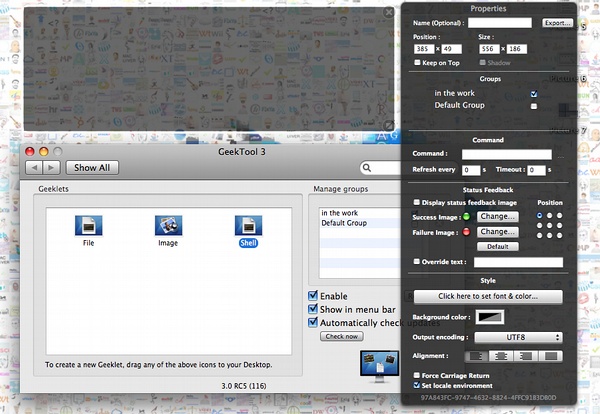The width and height of the screenshot is (600, 414).
Task: Select bottom-right feedback position radio
Action: (559, 235)
